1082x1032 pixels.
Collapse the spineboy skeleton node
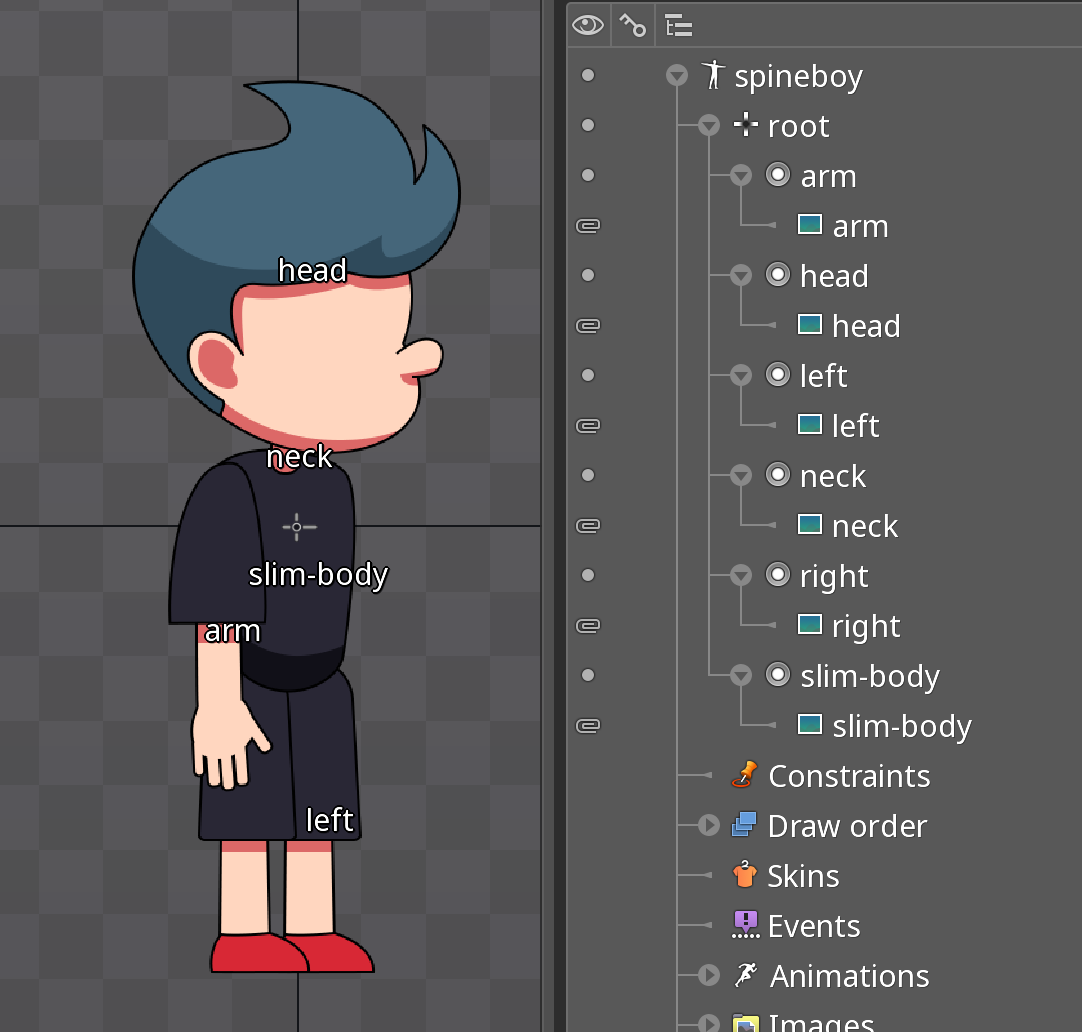(677, 75)
